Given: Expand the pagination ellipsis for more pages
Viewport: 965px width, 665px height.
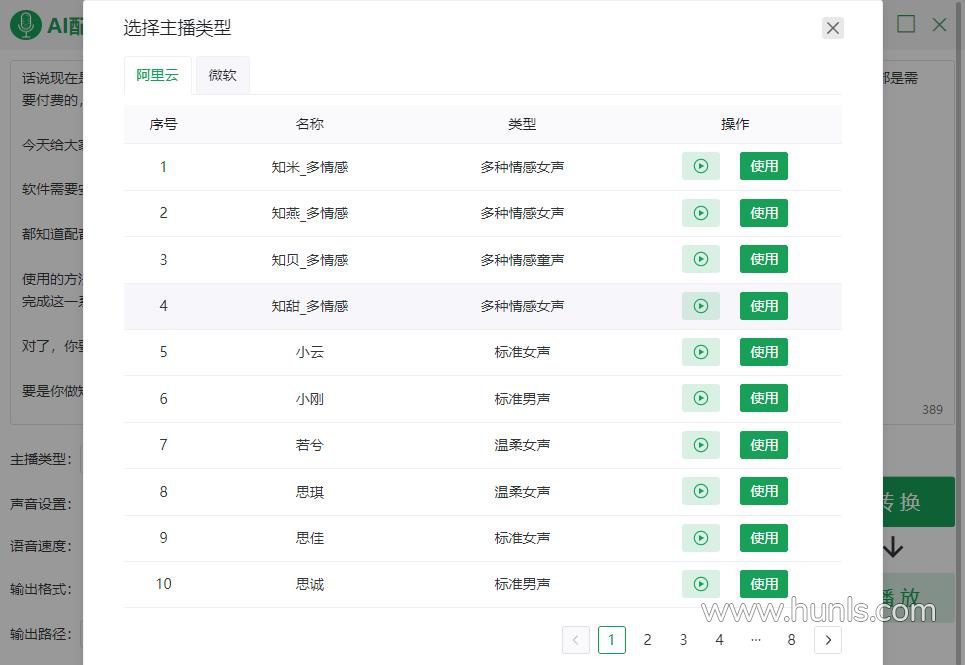Looking at the screenshot, I should 755,640.
